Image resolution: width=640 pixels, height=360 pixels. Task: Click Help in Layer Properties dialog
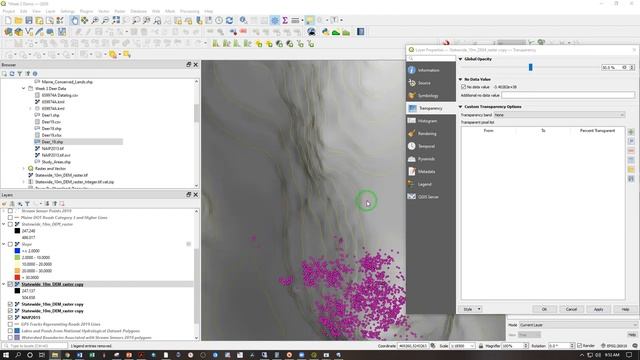pyautogui.click(x=625, y=309)
